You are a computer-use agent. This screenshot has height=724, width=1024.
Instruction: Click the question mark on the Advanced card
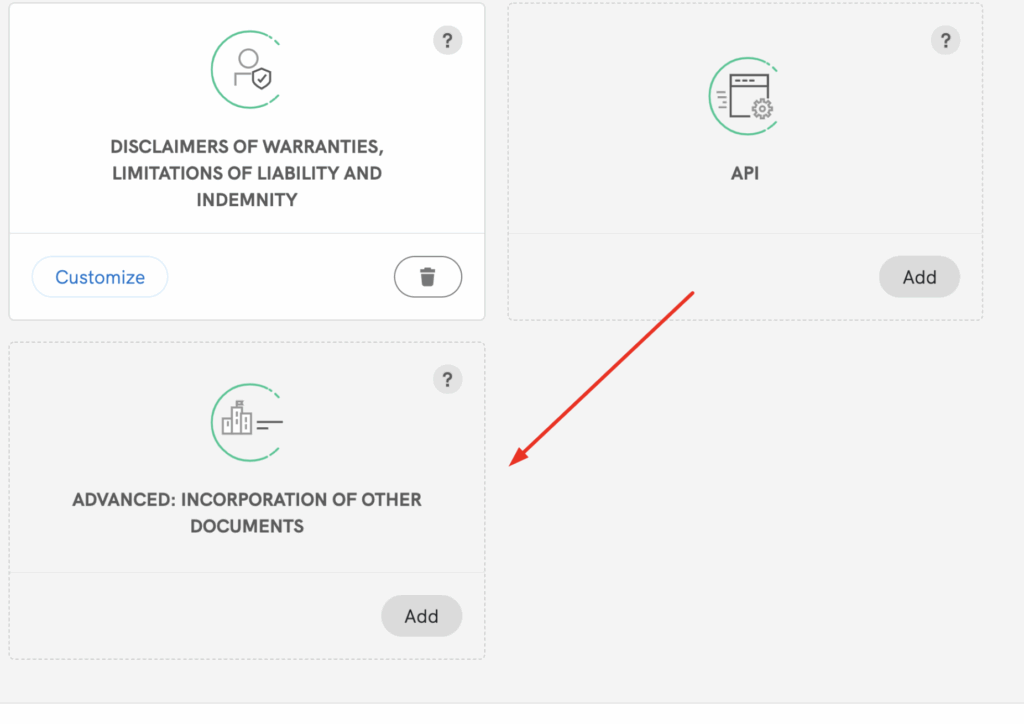click(x=447, y=379)
